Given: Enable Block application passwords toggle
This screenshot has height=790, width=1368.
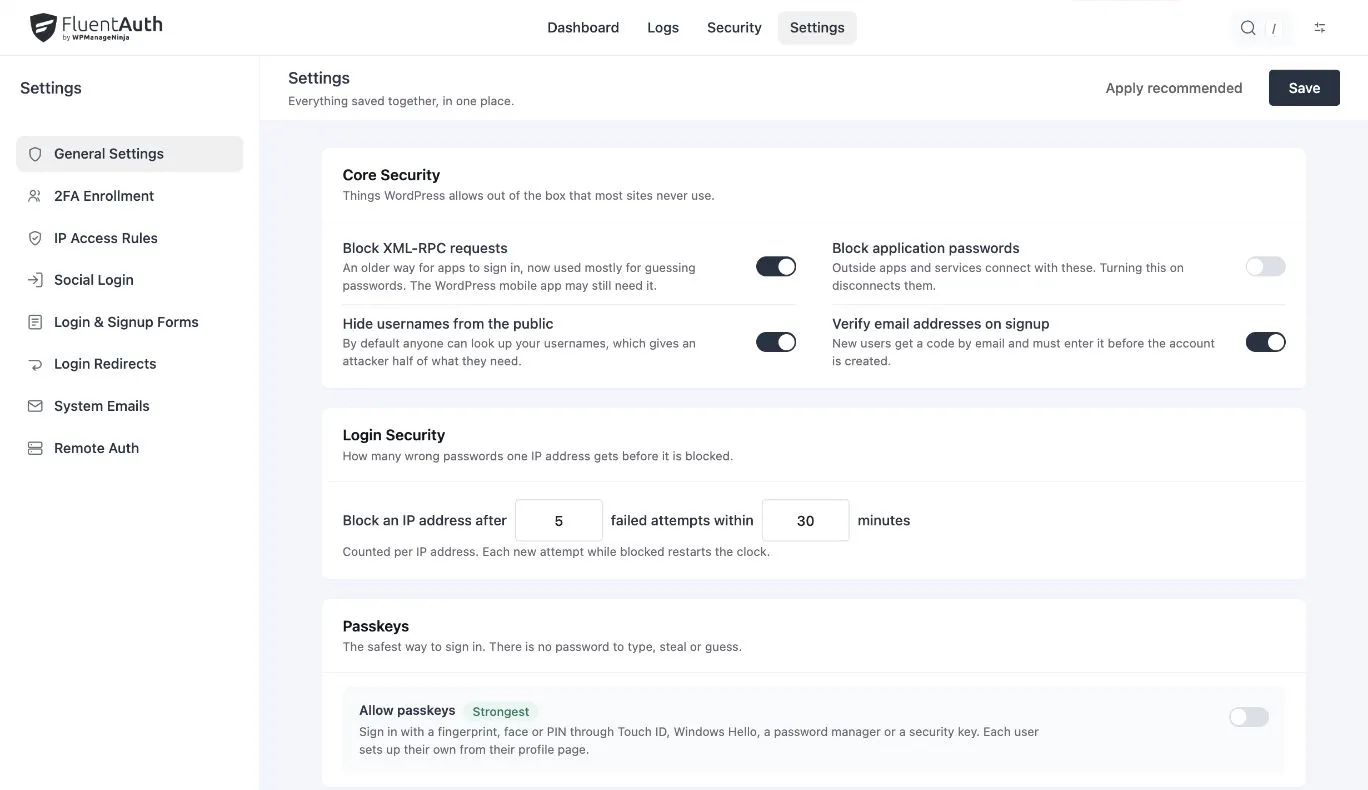Looking at the screenshot, I should coord(1265,266).
